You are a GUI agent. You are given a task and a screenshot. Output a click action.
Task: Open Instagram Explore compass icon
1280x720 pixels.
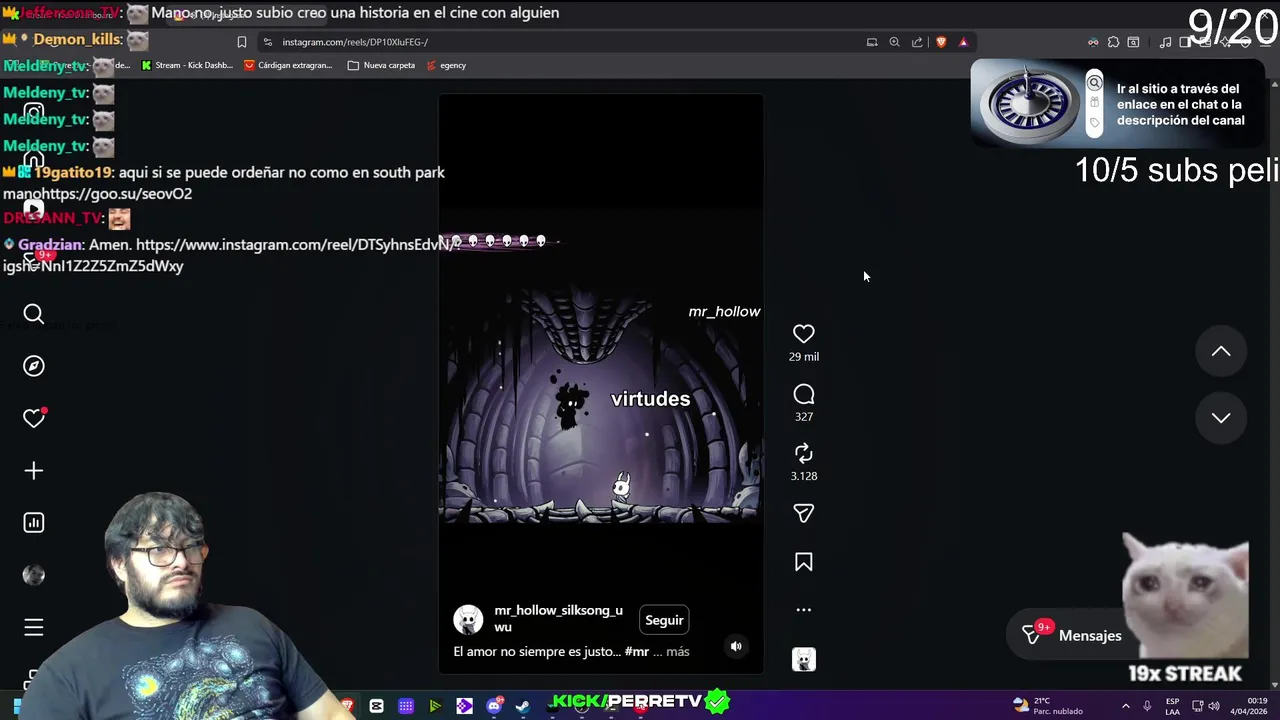(x=34, y=366)
